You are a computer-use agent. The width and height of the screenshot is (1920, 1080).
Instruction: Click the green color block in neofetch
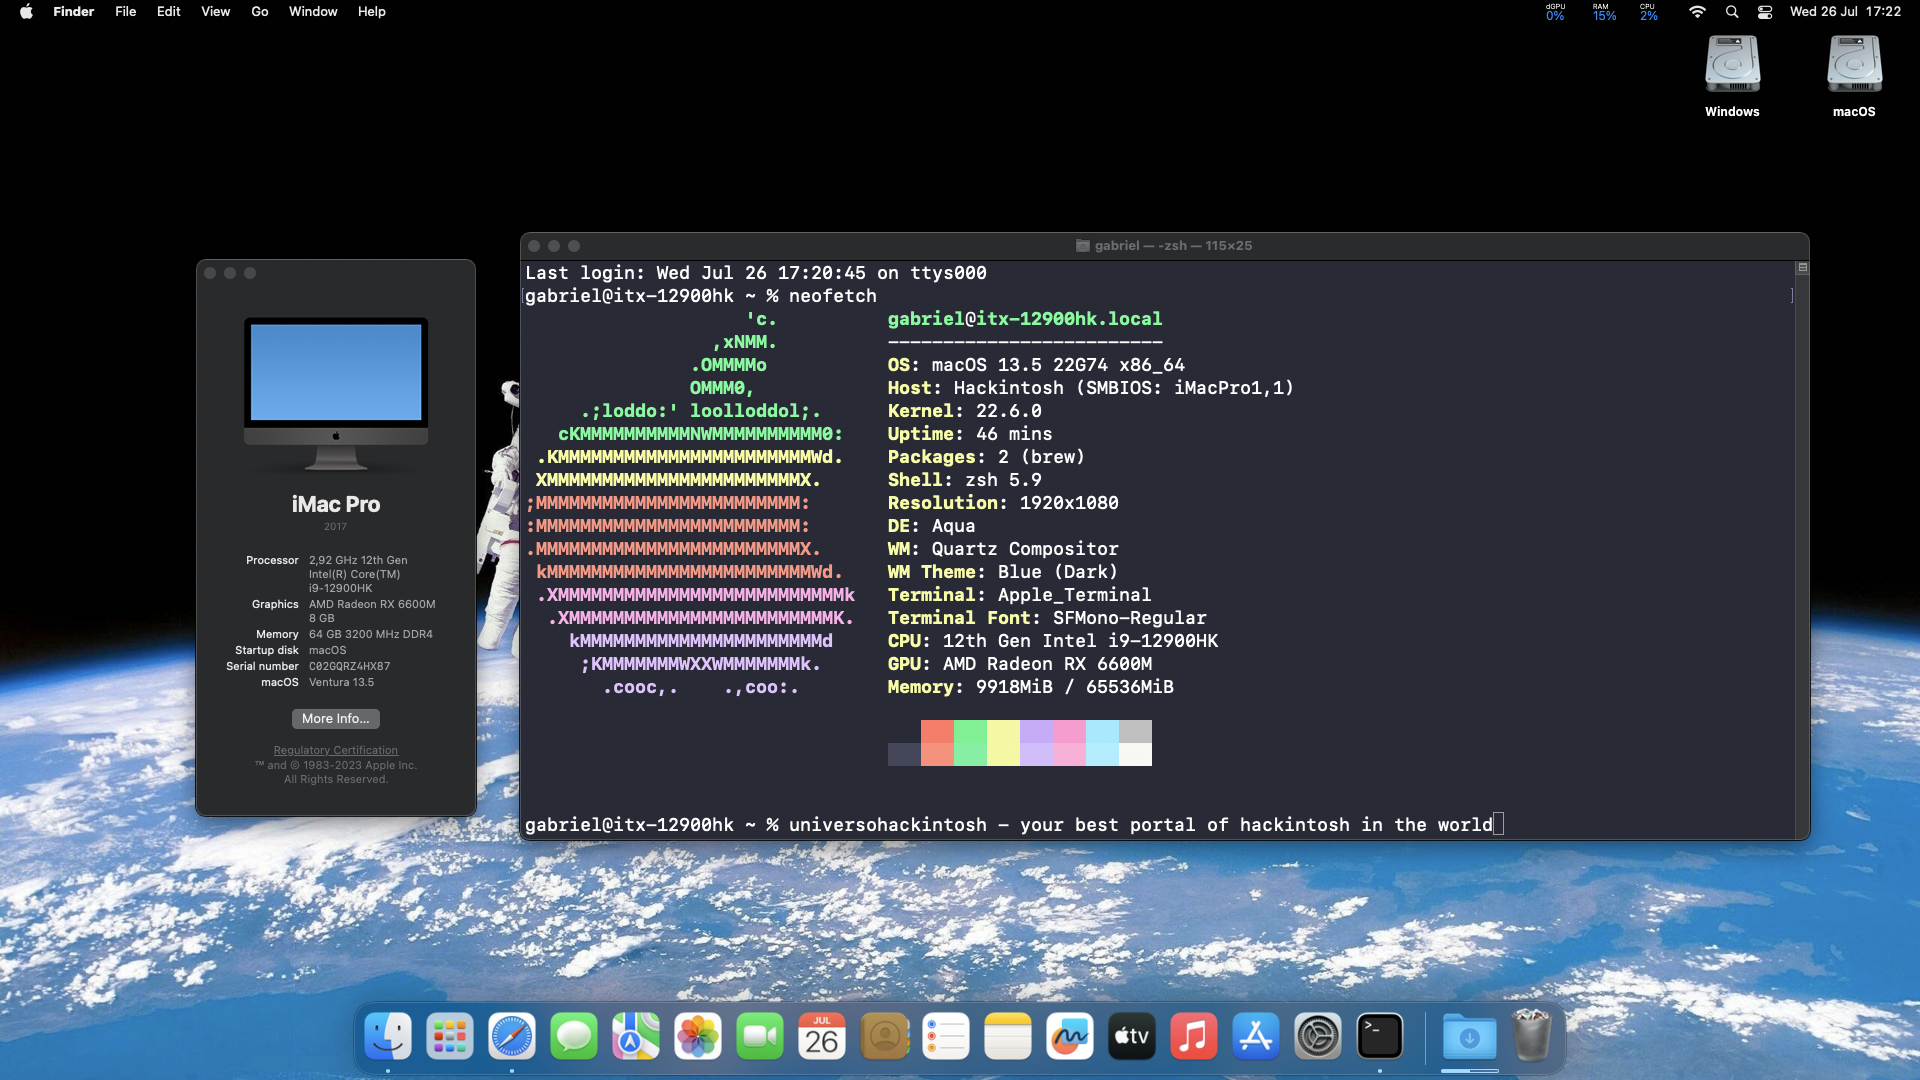(970, 743)
